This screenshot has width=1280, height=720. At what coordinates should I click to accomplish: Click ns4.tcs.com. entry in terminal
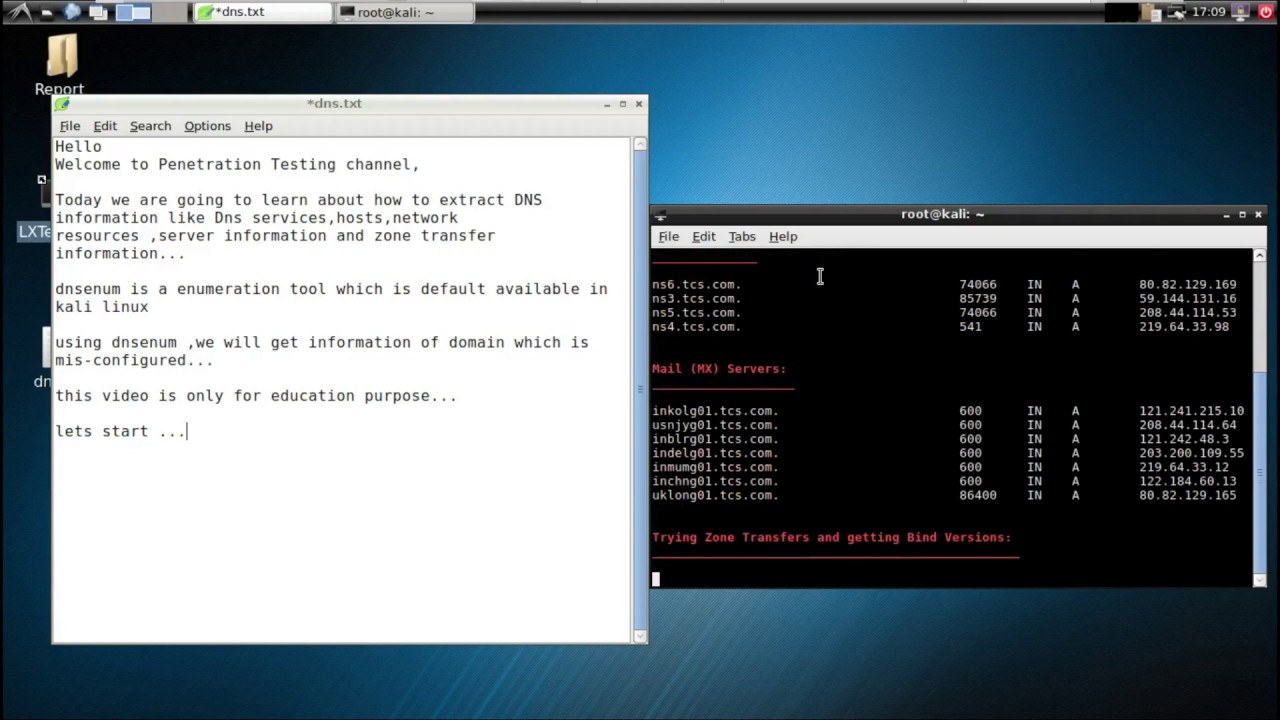tap(696, 327)
